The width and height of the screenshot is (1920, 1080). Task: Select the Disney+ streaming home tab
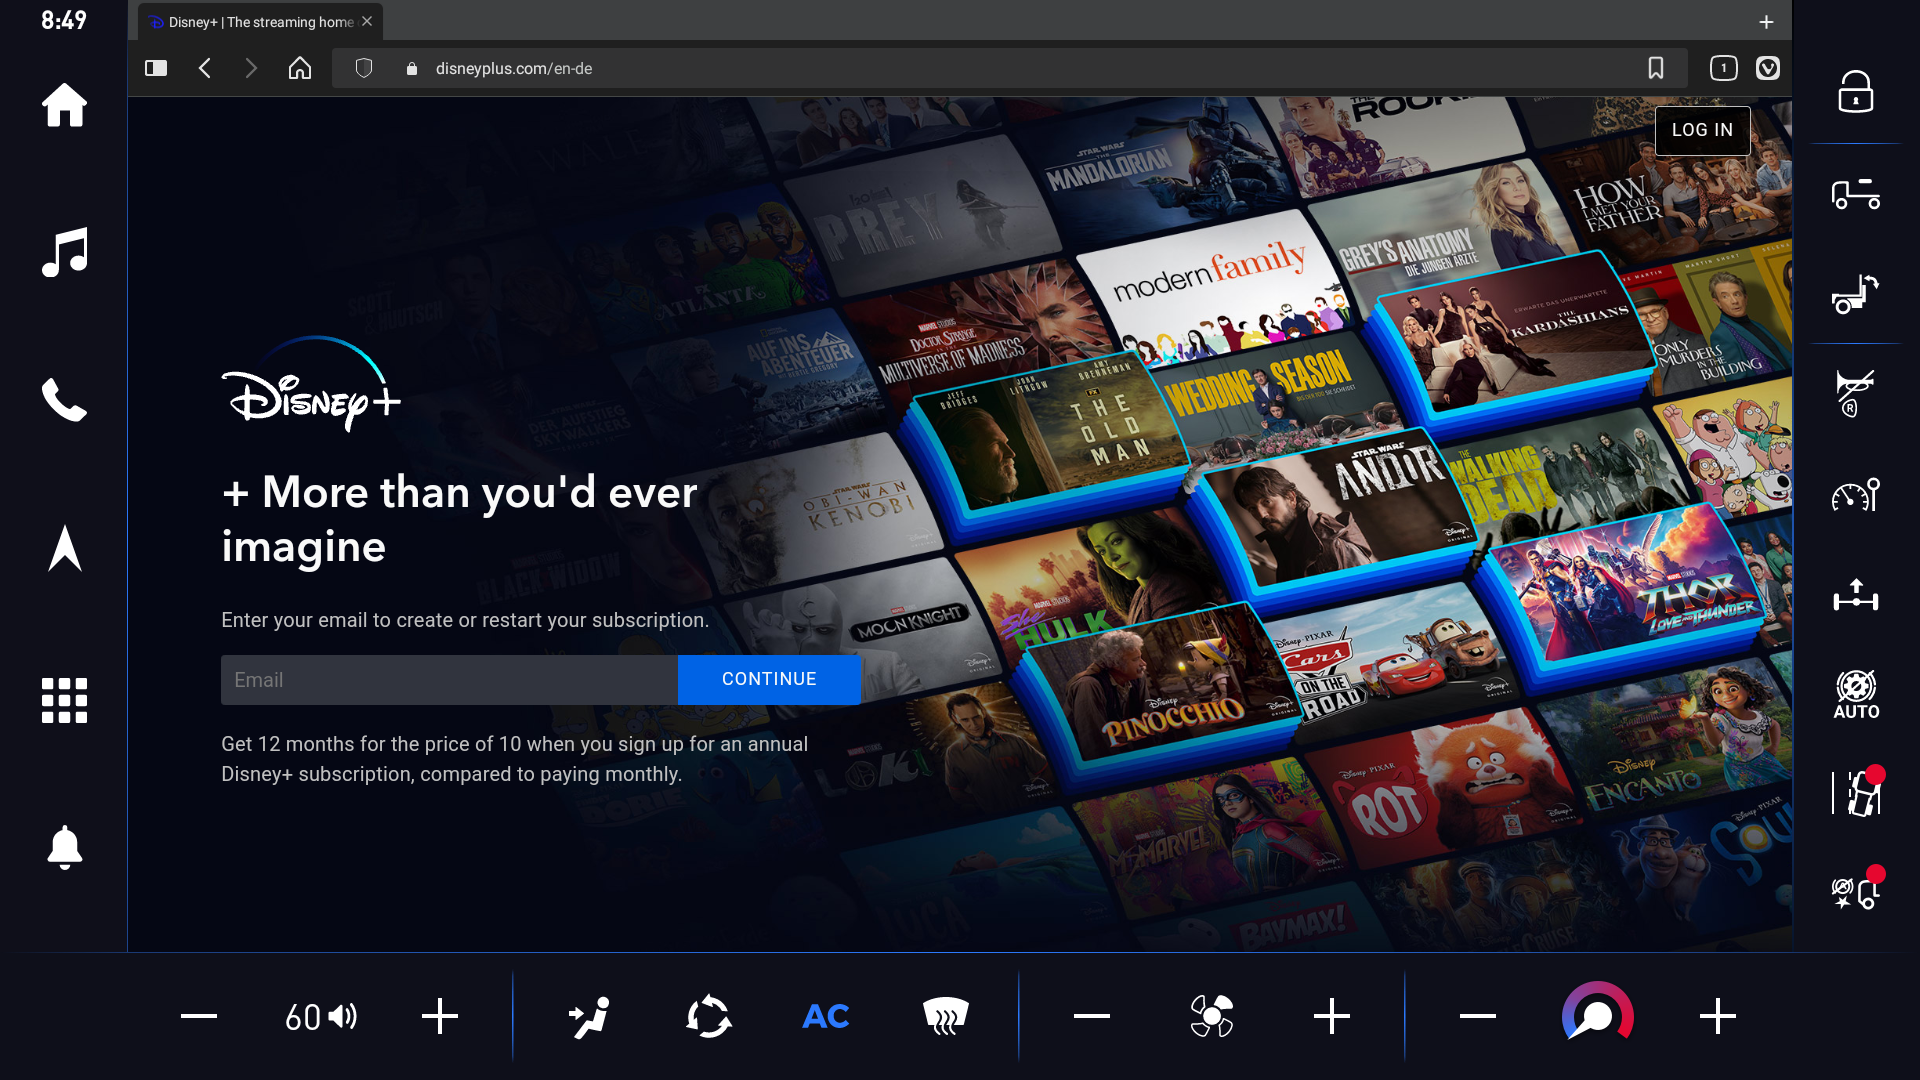260,22
